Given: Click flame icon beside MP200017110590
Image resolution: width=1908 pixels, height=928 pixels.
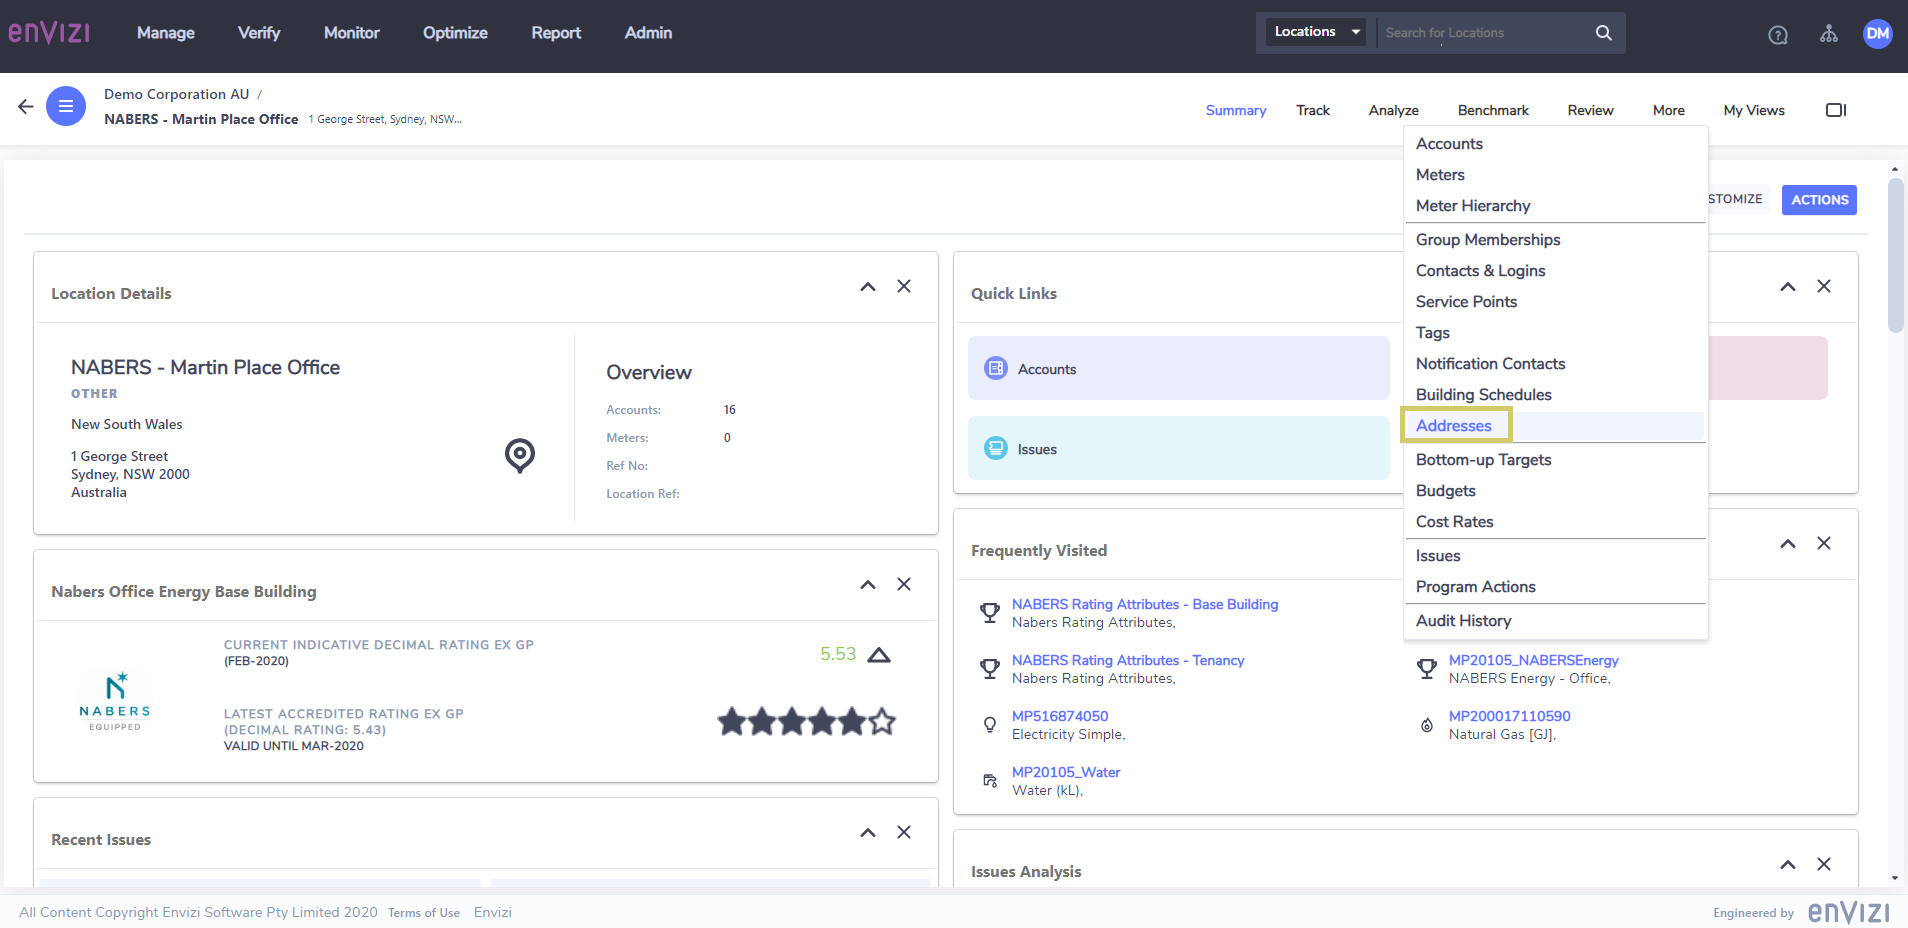Looking at the screenshot, I should coord(1427,725).
